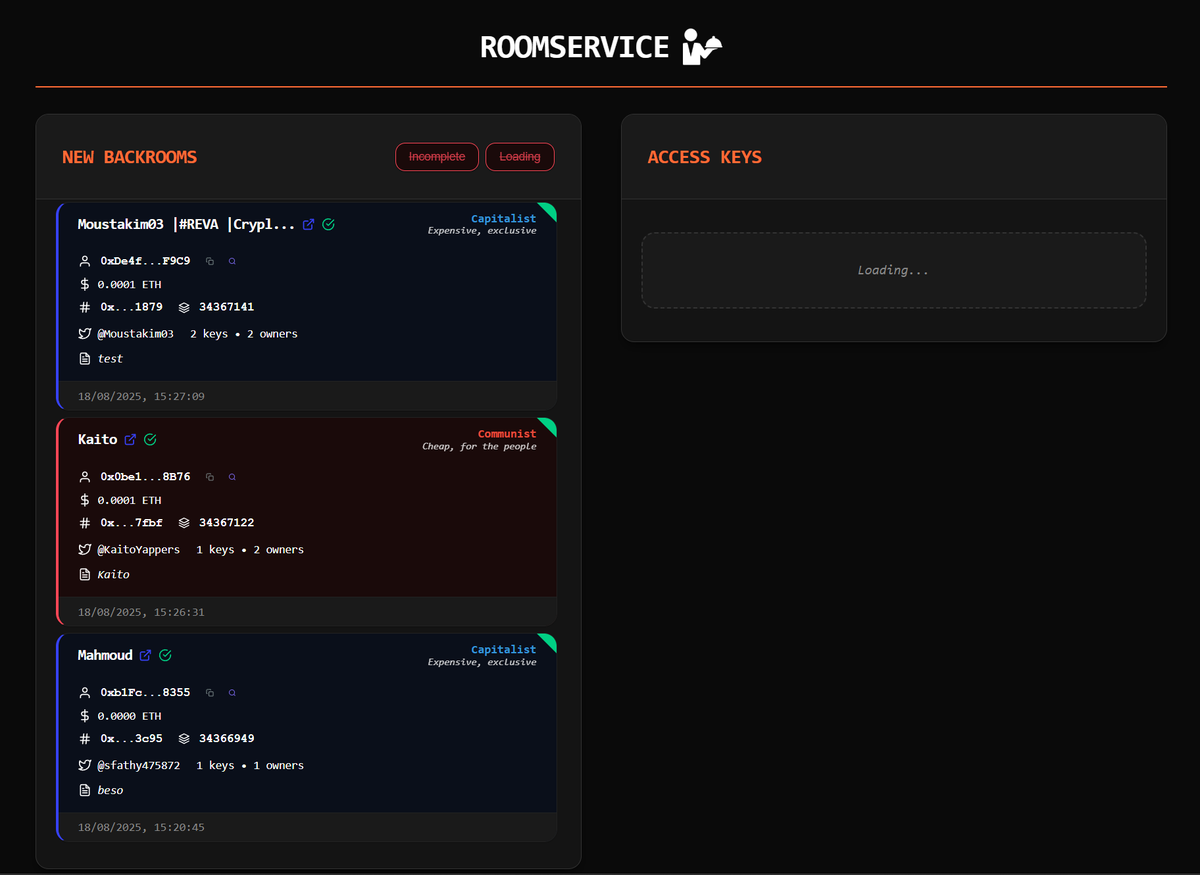Click user icon beside 0xDe4f...F9C9
The width and height of the screenshot is (1200, 875).
coord(85,261)
